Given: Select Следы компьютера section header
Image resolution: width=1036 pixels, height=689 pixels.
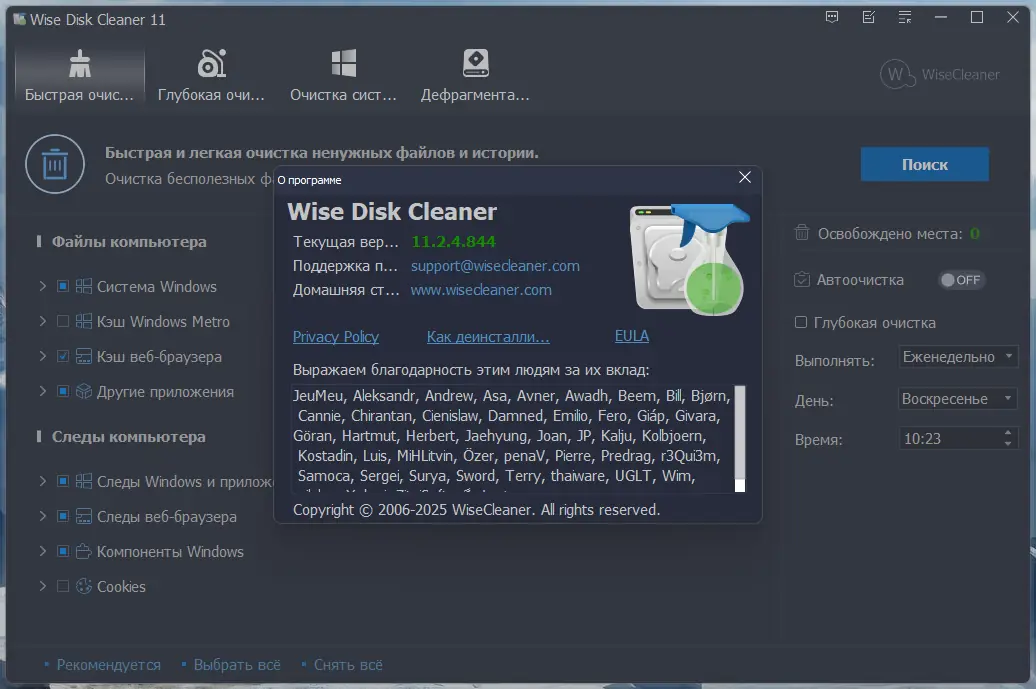Looking at the screenshot, I should click(128, 437).
